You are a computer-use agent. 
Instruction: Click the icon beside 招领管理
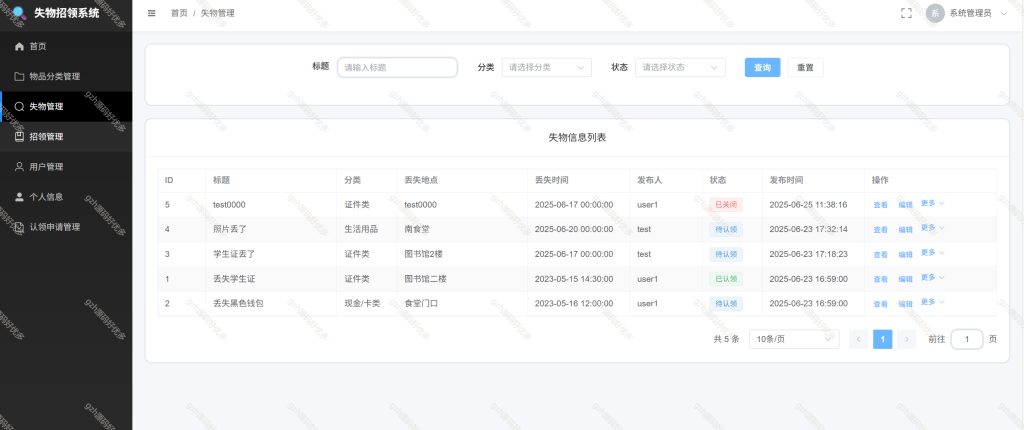point(19,137)
